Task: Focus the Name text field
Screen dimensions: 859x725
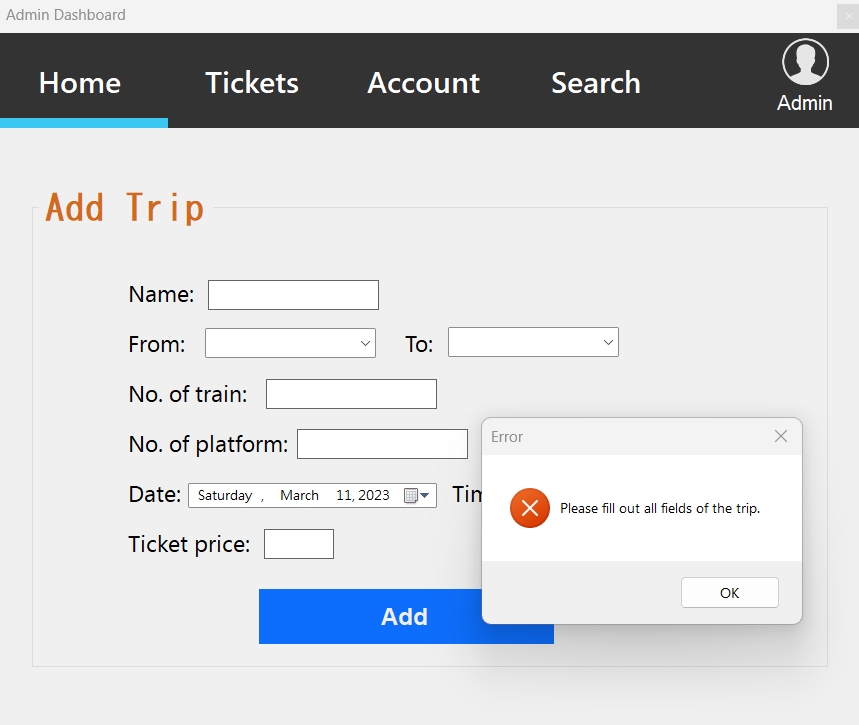Action: tap(293, 295)
